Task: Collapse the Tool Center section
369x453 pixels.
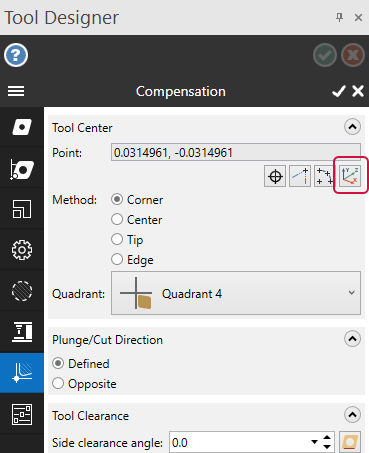Action: [x=352, y=127]
